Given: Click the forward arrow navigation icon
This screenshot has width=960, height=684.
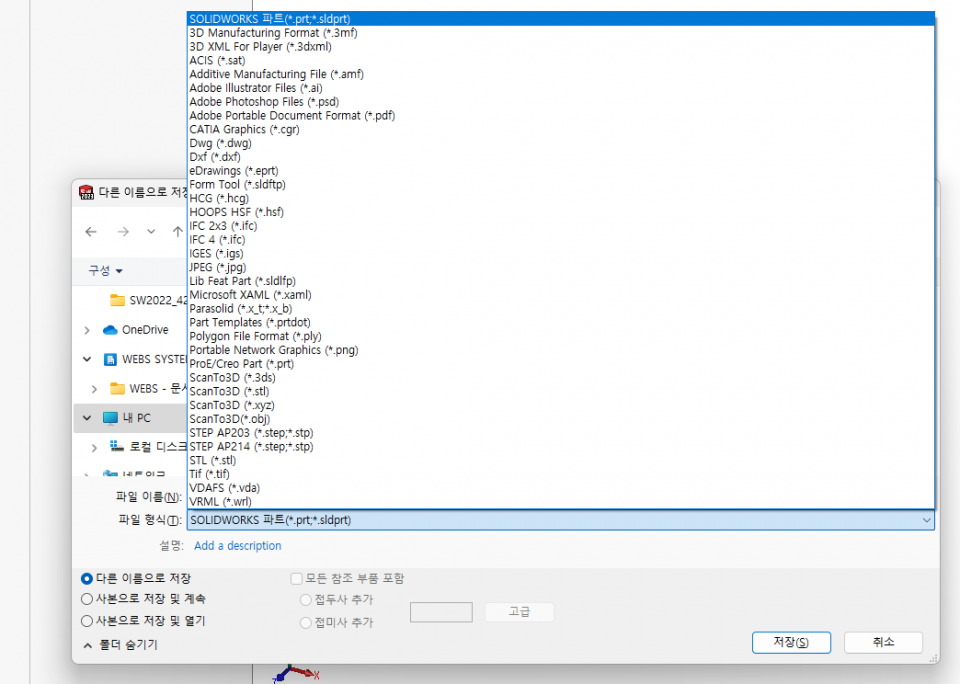Looking at the screenshot, I should coord(123,231).
